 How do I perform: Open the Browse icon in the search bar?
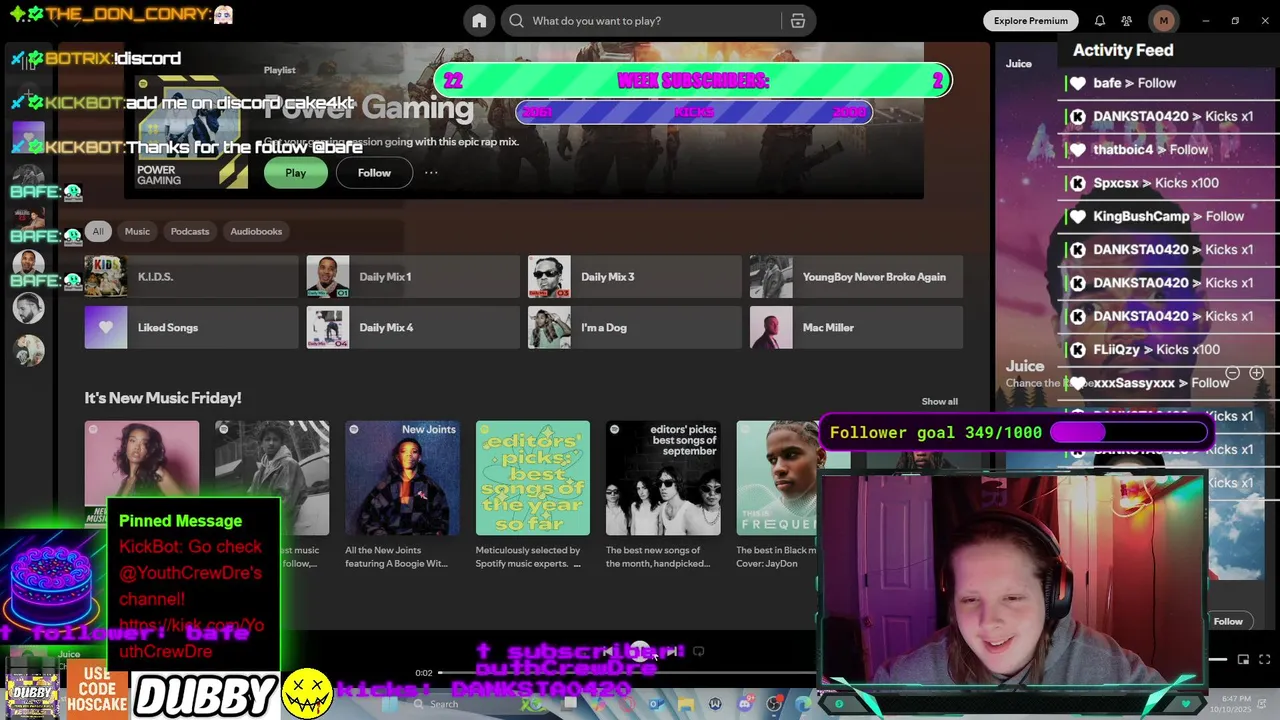[797, 21]
